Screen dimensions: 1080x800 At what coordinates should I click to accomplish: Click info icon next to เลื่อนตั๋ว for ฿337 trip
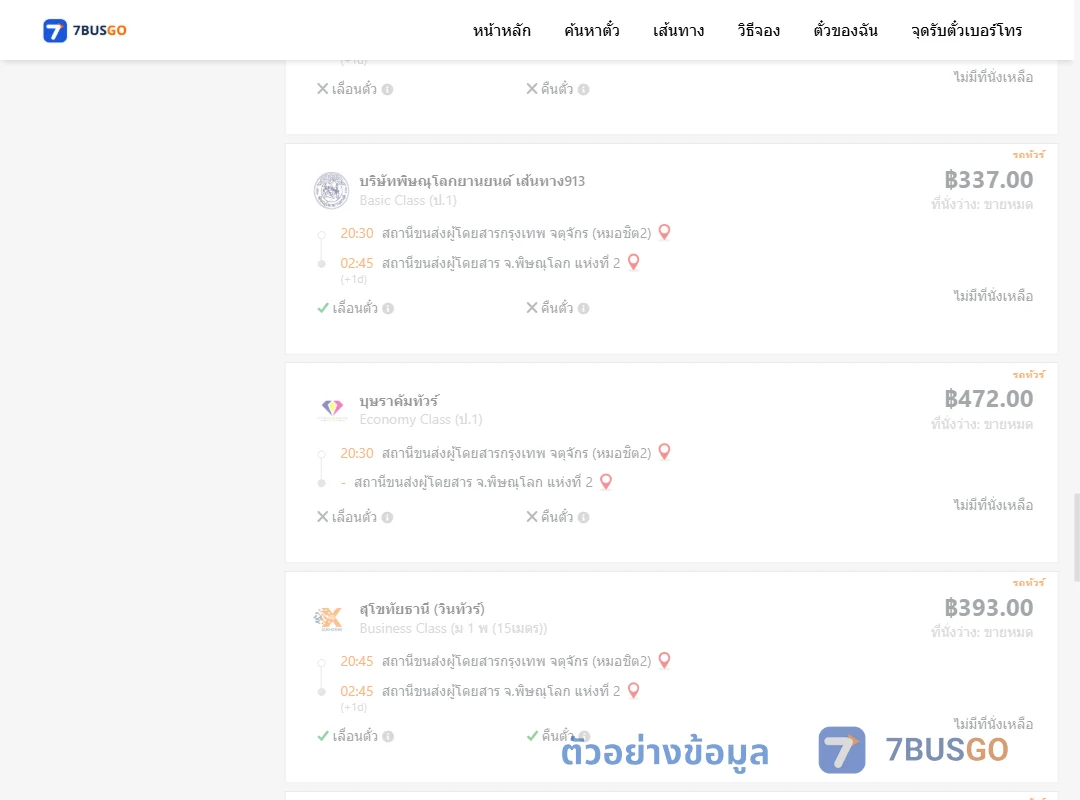pyautogui.click(x=388, y=309)
